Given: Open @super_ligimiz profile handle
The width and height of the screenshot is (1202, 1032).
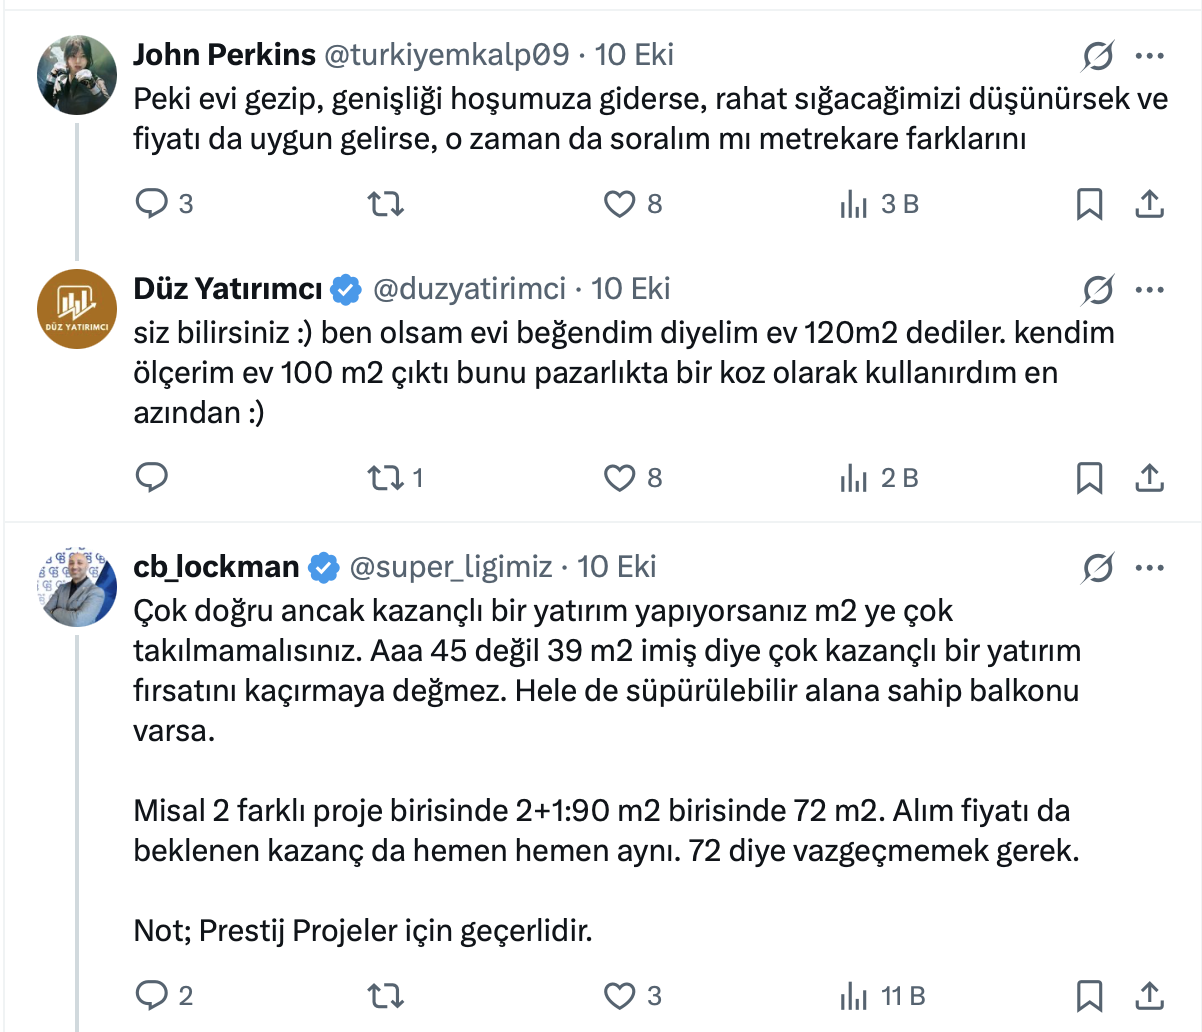Looking at the screenshot, I should [450, 567].
